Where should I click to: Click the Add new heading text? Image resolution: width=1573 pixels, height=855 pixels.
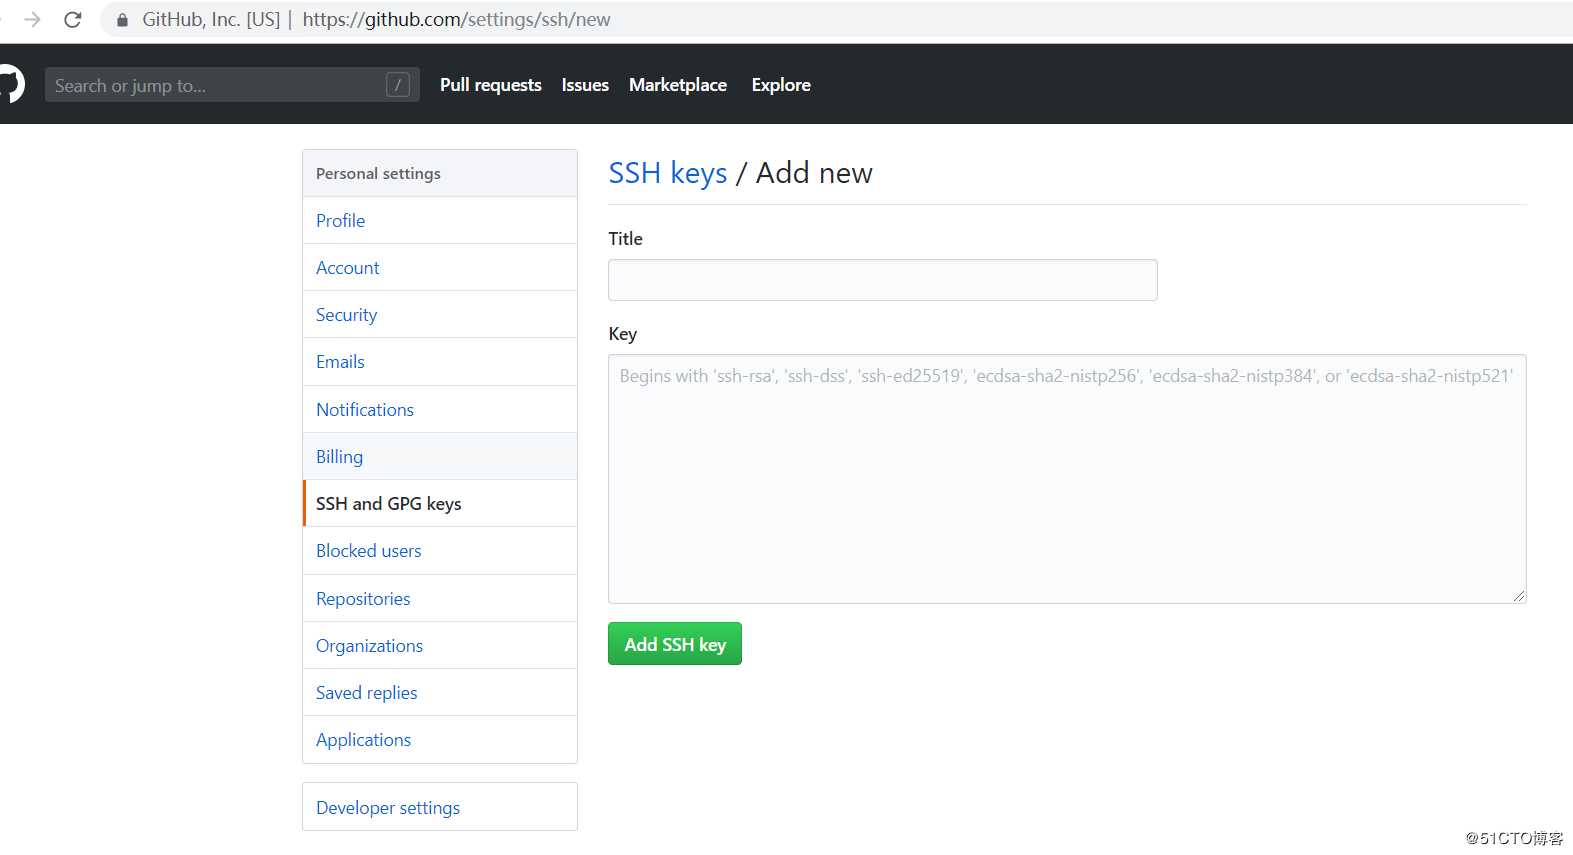(x=814, y=173)
